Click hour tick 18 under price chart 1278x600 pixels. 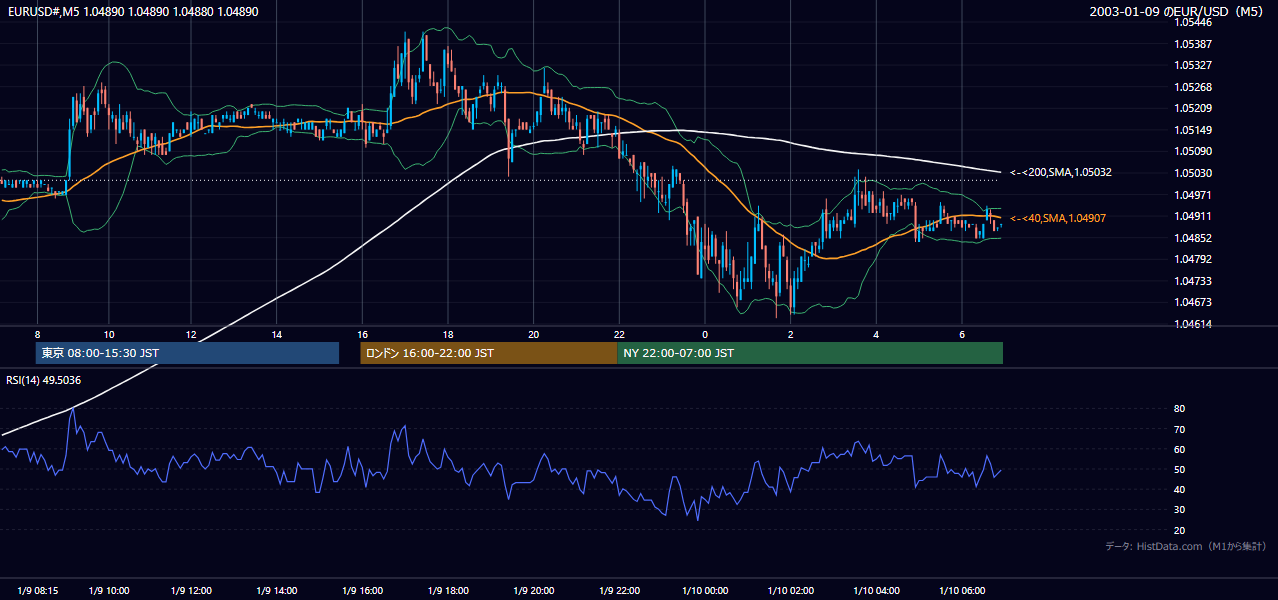pos(448,334)
